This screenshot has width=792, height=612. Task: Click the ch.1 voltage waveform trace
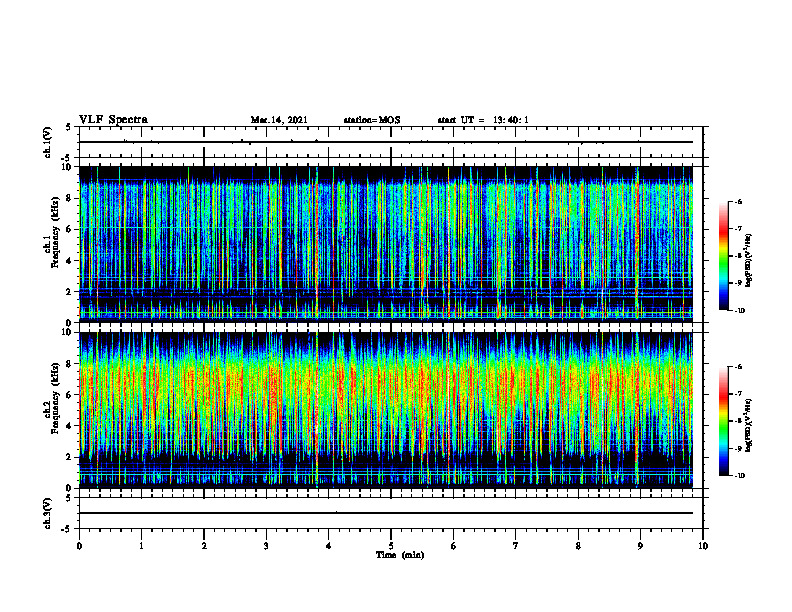(386, 142)
